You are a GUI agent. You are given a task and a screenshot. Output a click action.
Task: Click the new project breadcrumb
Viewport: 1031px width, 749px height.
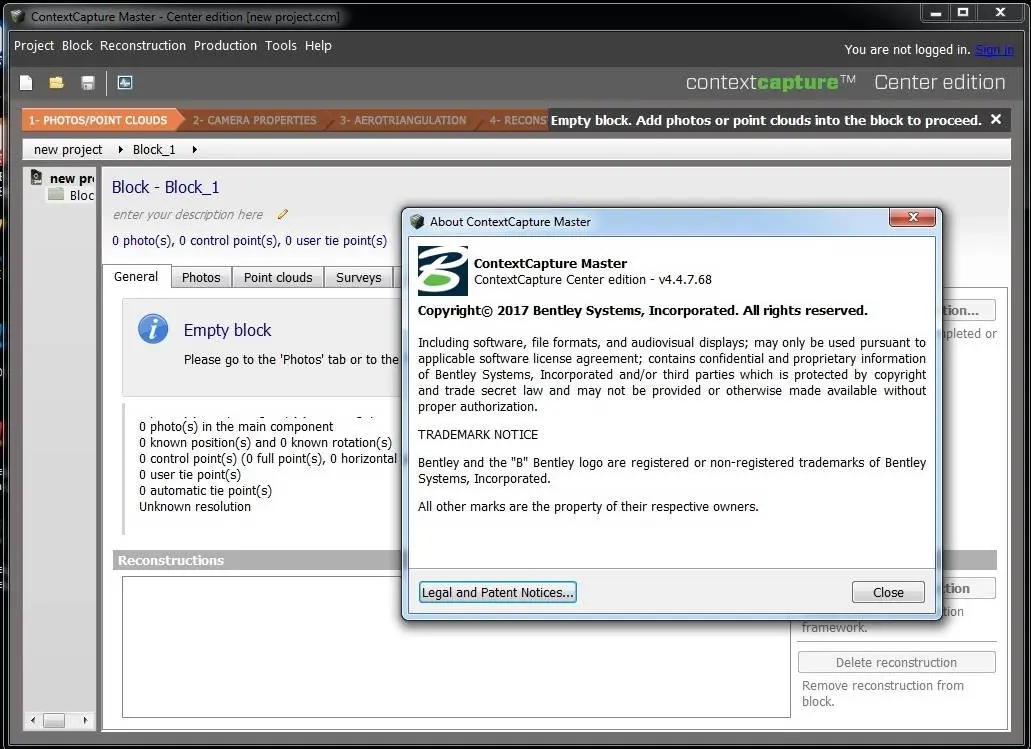tap(68, 149)
